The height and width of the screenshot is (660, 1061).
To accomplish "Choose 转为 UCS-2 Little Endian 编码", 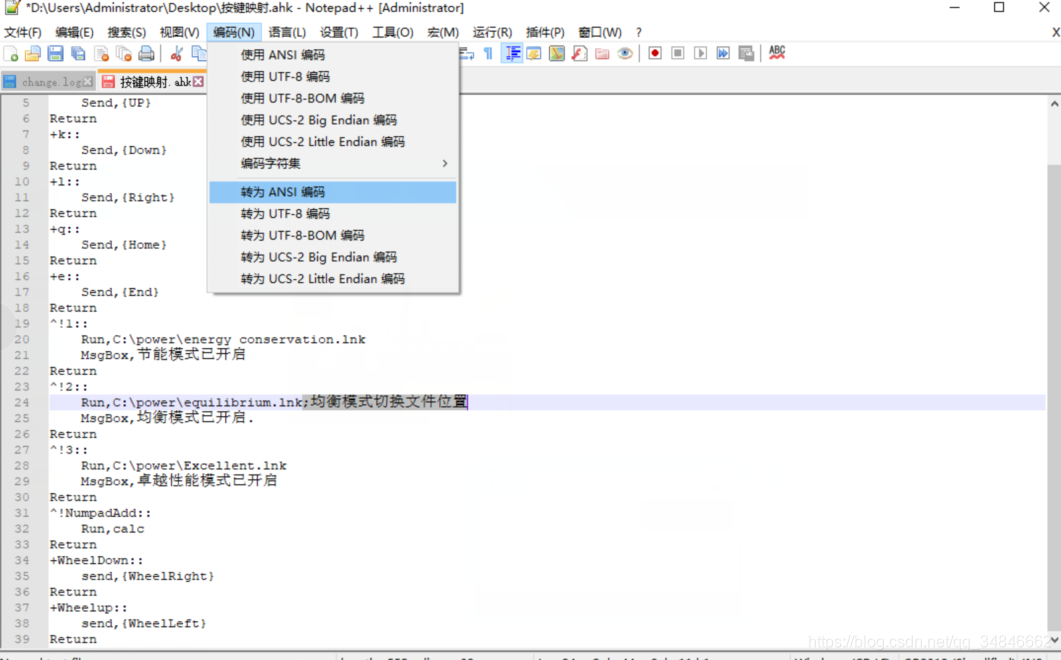I will pyautogui.click(x=333, y=279).
